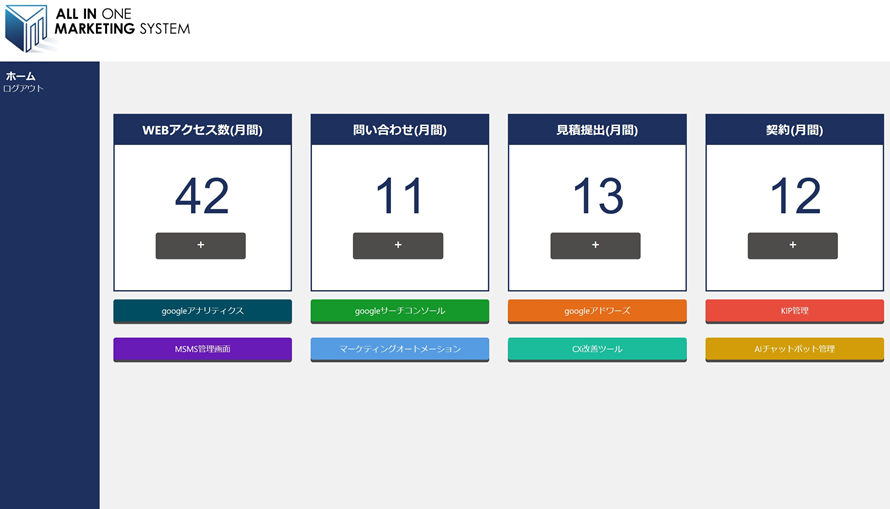Screen dimensions: 890x509
Task: Click the WEBアクセス数(月間) card header
Action: [x=203, y=130]
